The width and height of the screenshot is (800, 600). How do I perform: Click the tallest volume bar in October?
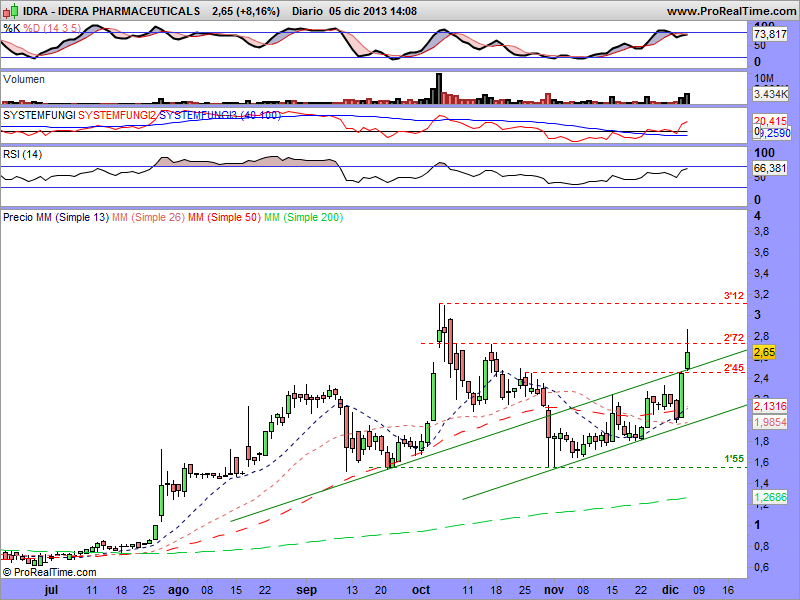click(438, 89)
